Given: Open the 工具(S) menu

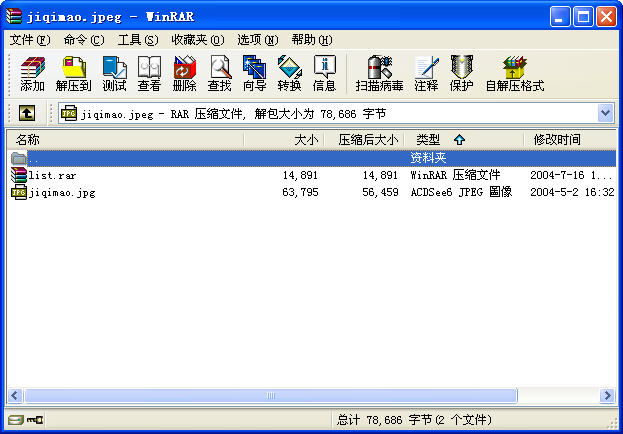Looking at the screenshot, I should point(137,40).
